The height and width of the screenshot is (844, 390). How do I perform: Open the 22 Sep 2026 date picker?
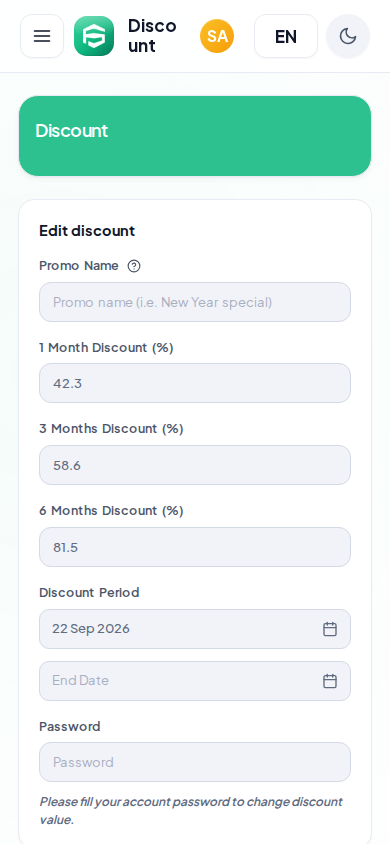(195, 629)
